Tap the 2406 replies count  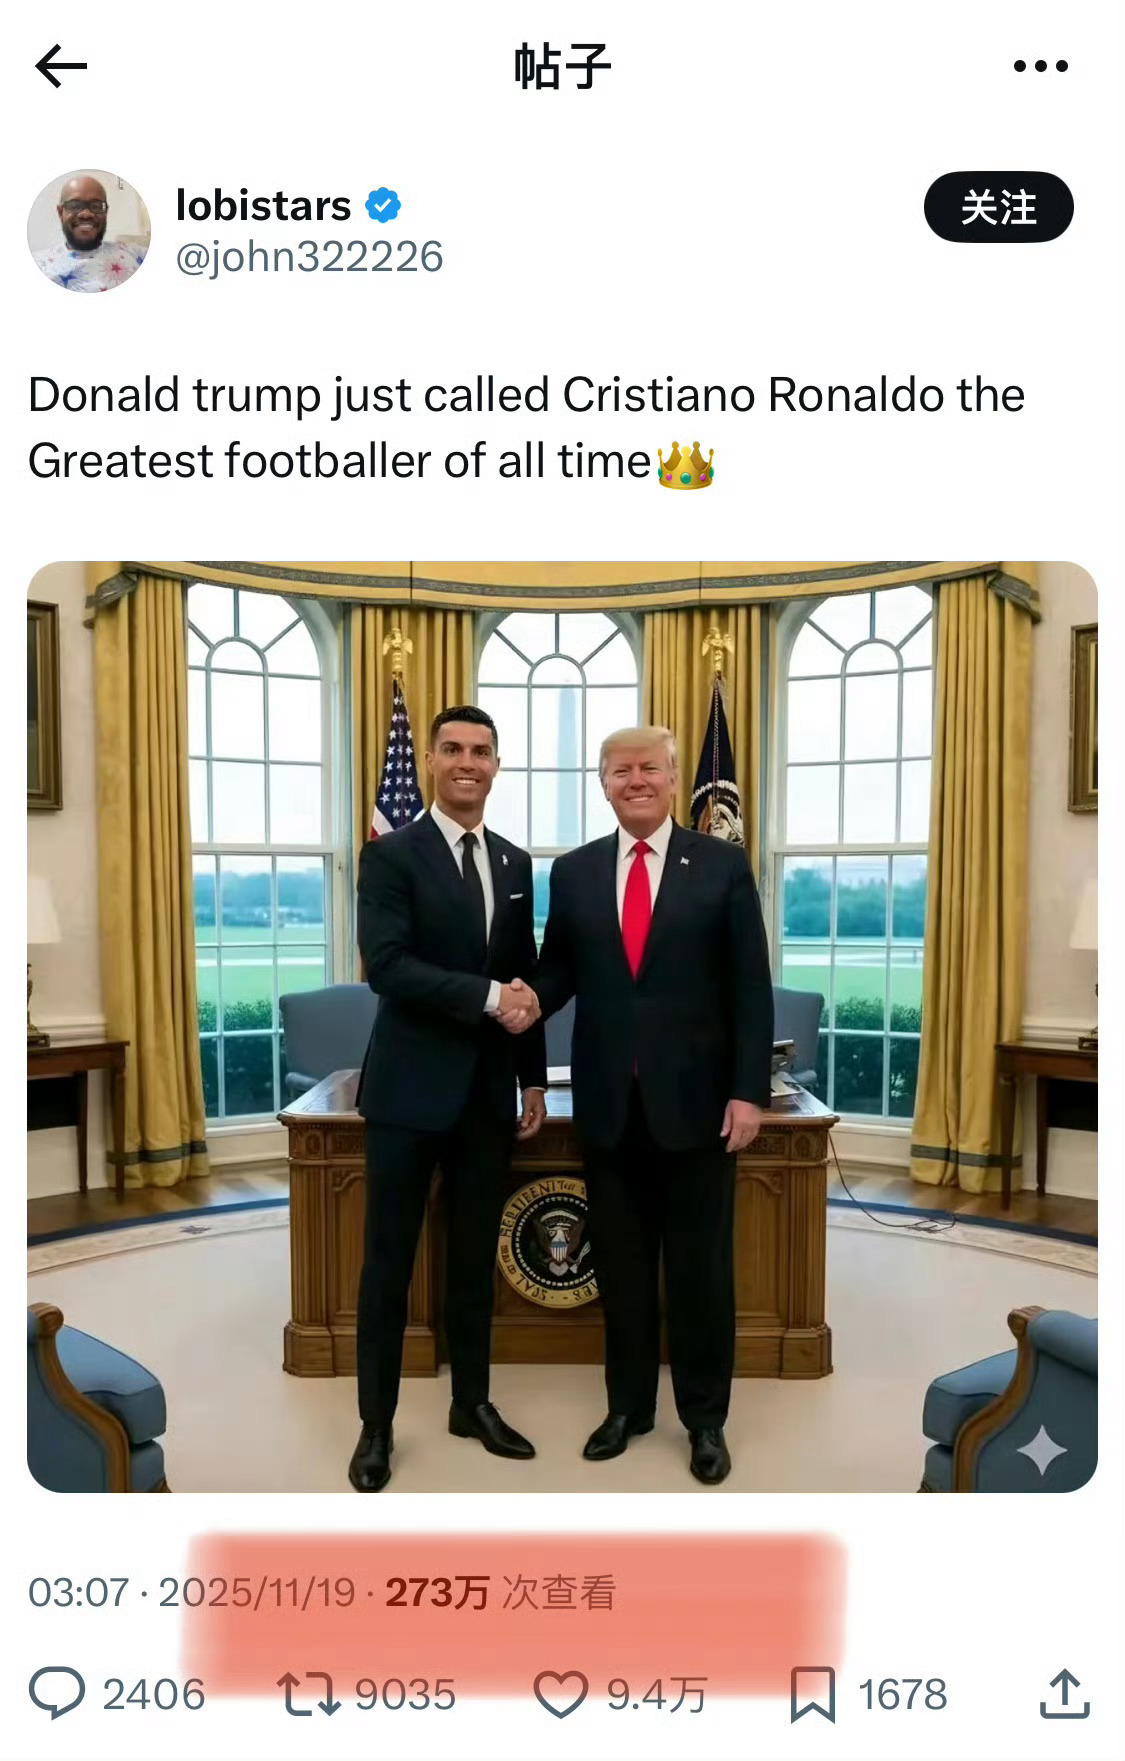154,1695
